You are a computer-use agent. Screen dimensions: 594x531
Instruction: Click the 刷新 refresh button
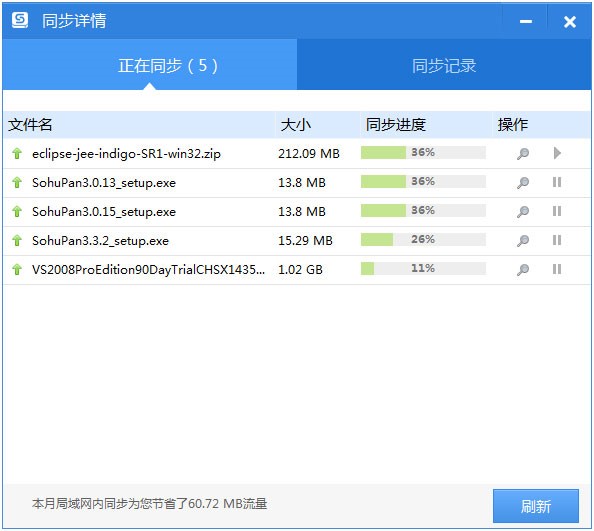click(x=536, y=506)
